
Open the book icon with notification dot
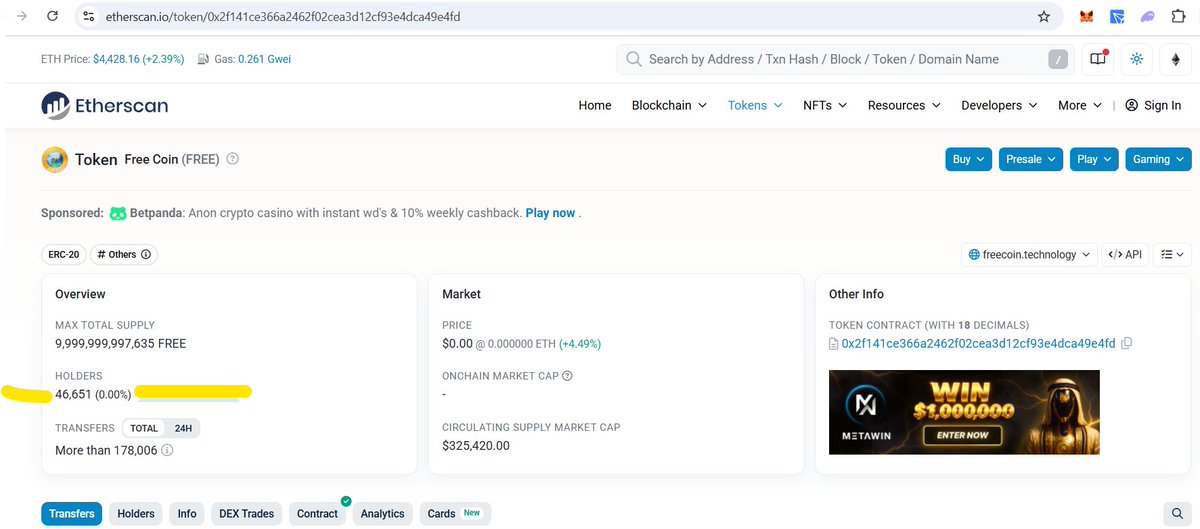click(x=1098, y=59)
